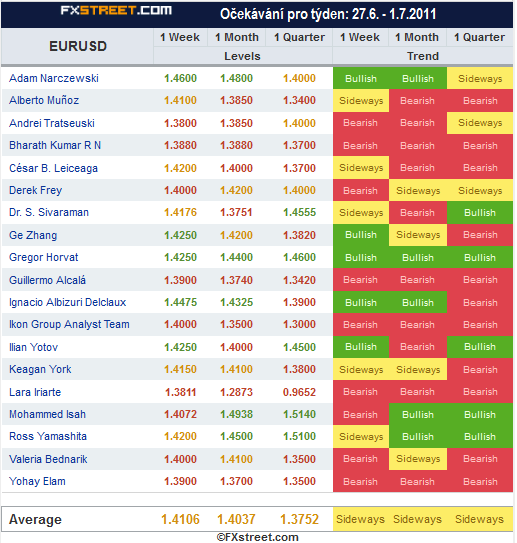Select Ignacio Albizuri Delclaux's 1.4475 week level
Image resolution: width=517 pixels, height=543 pixels.
[180, 302]
